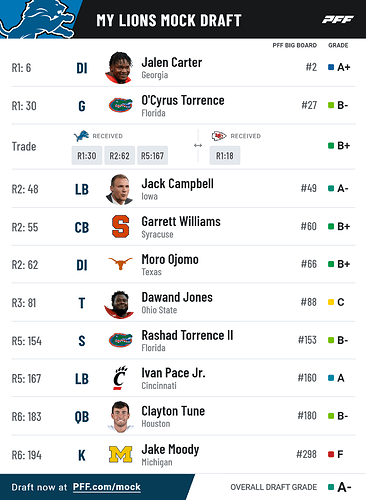Open the PFF.com/mock link
This screenshot has width=366, height=500.
pyautogui.click(x=107, y=487)
